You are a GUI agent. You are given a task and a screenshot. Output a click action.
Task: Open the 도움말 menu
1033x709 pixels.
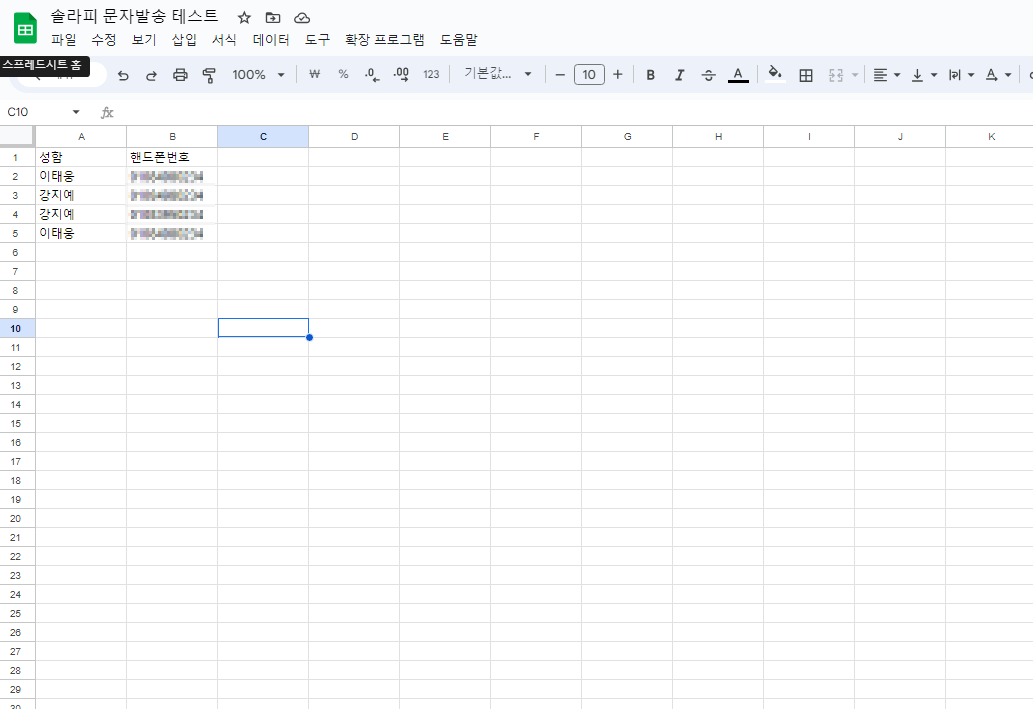(459, 40)
